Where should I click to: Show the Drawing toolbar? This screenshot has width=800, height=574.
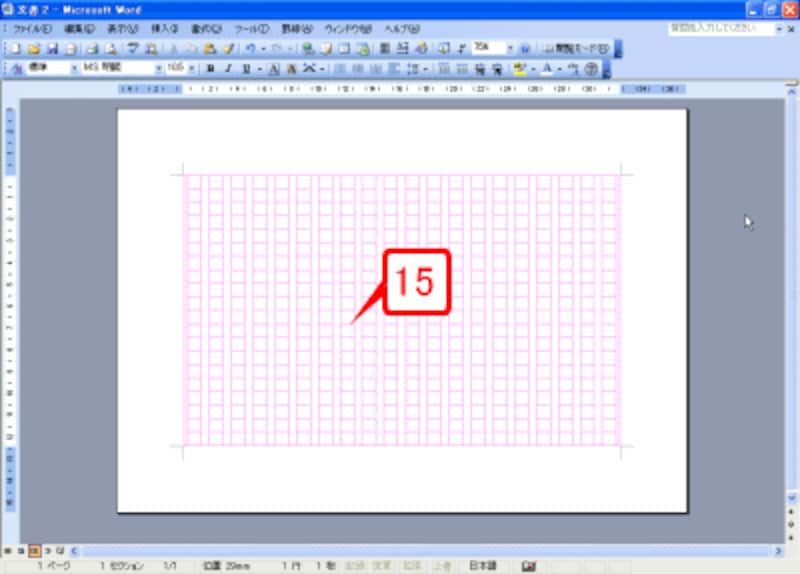pos(422,49)
